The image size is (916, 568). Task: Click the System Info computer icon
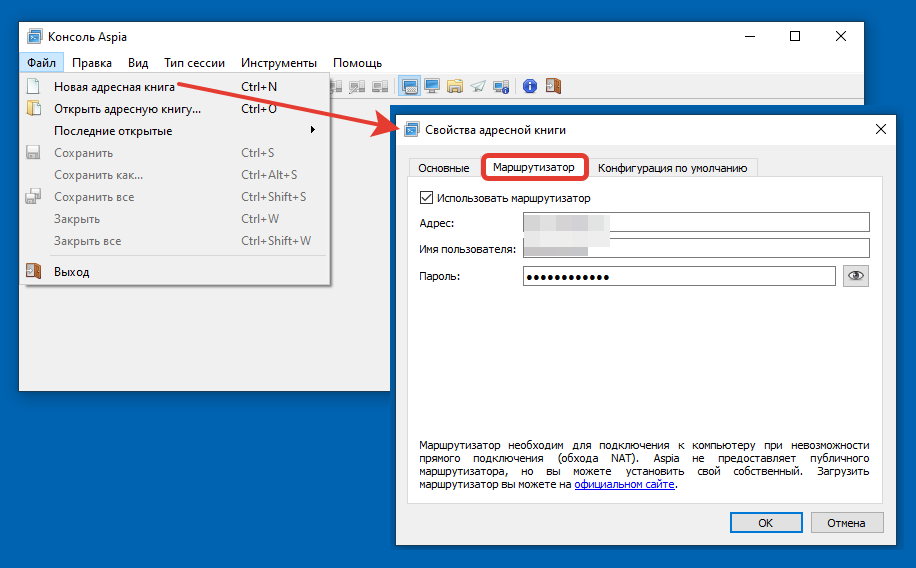pyautogui.click(x=501, y=87)
